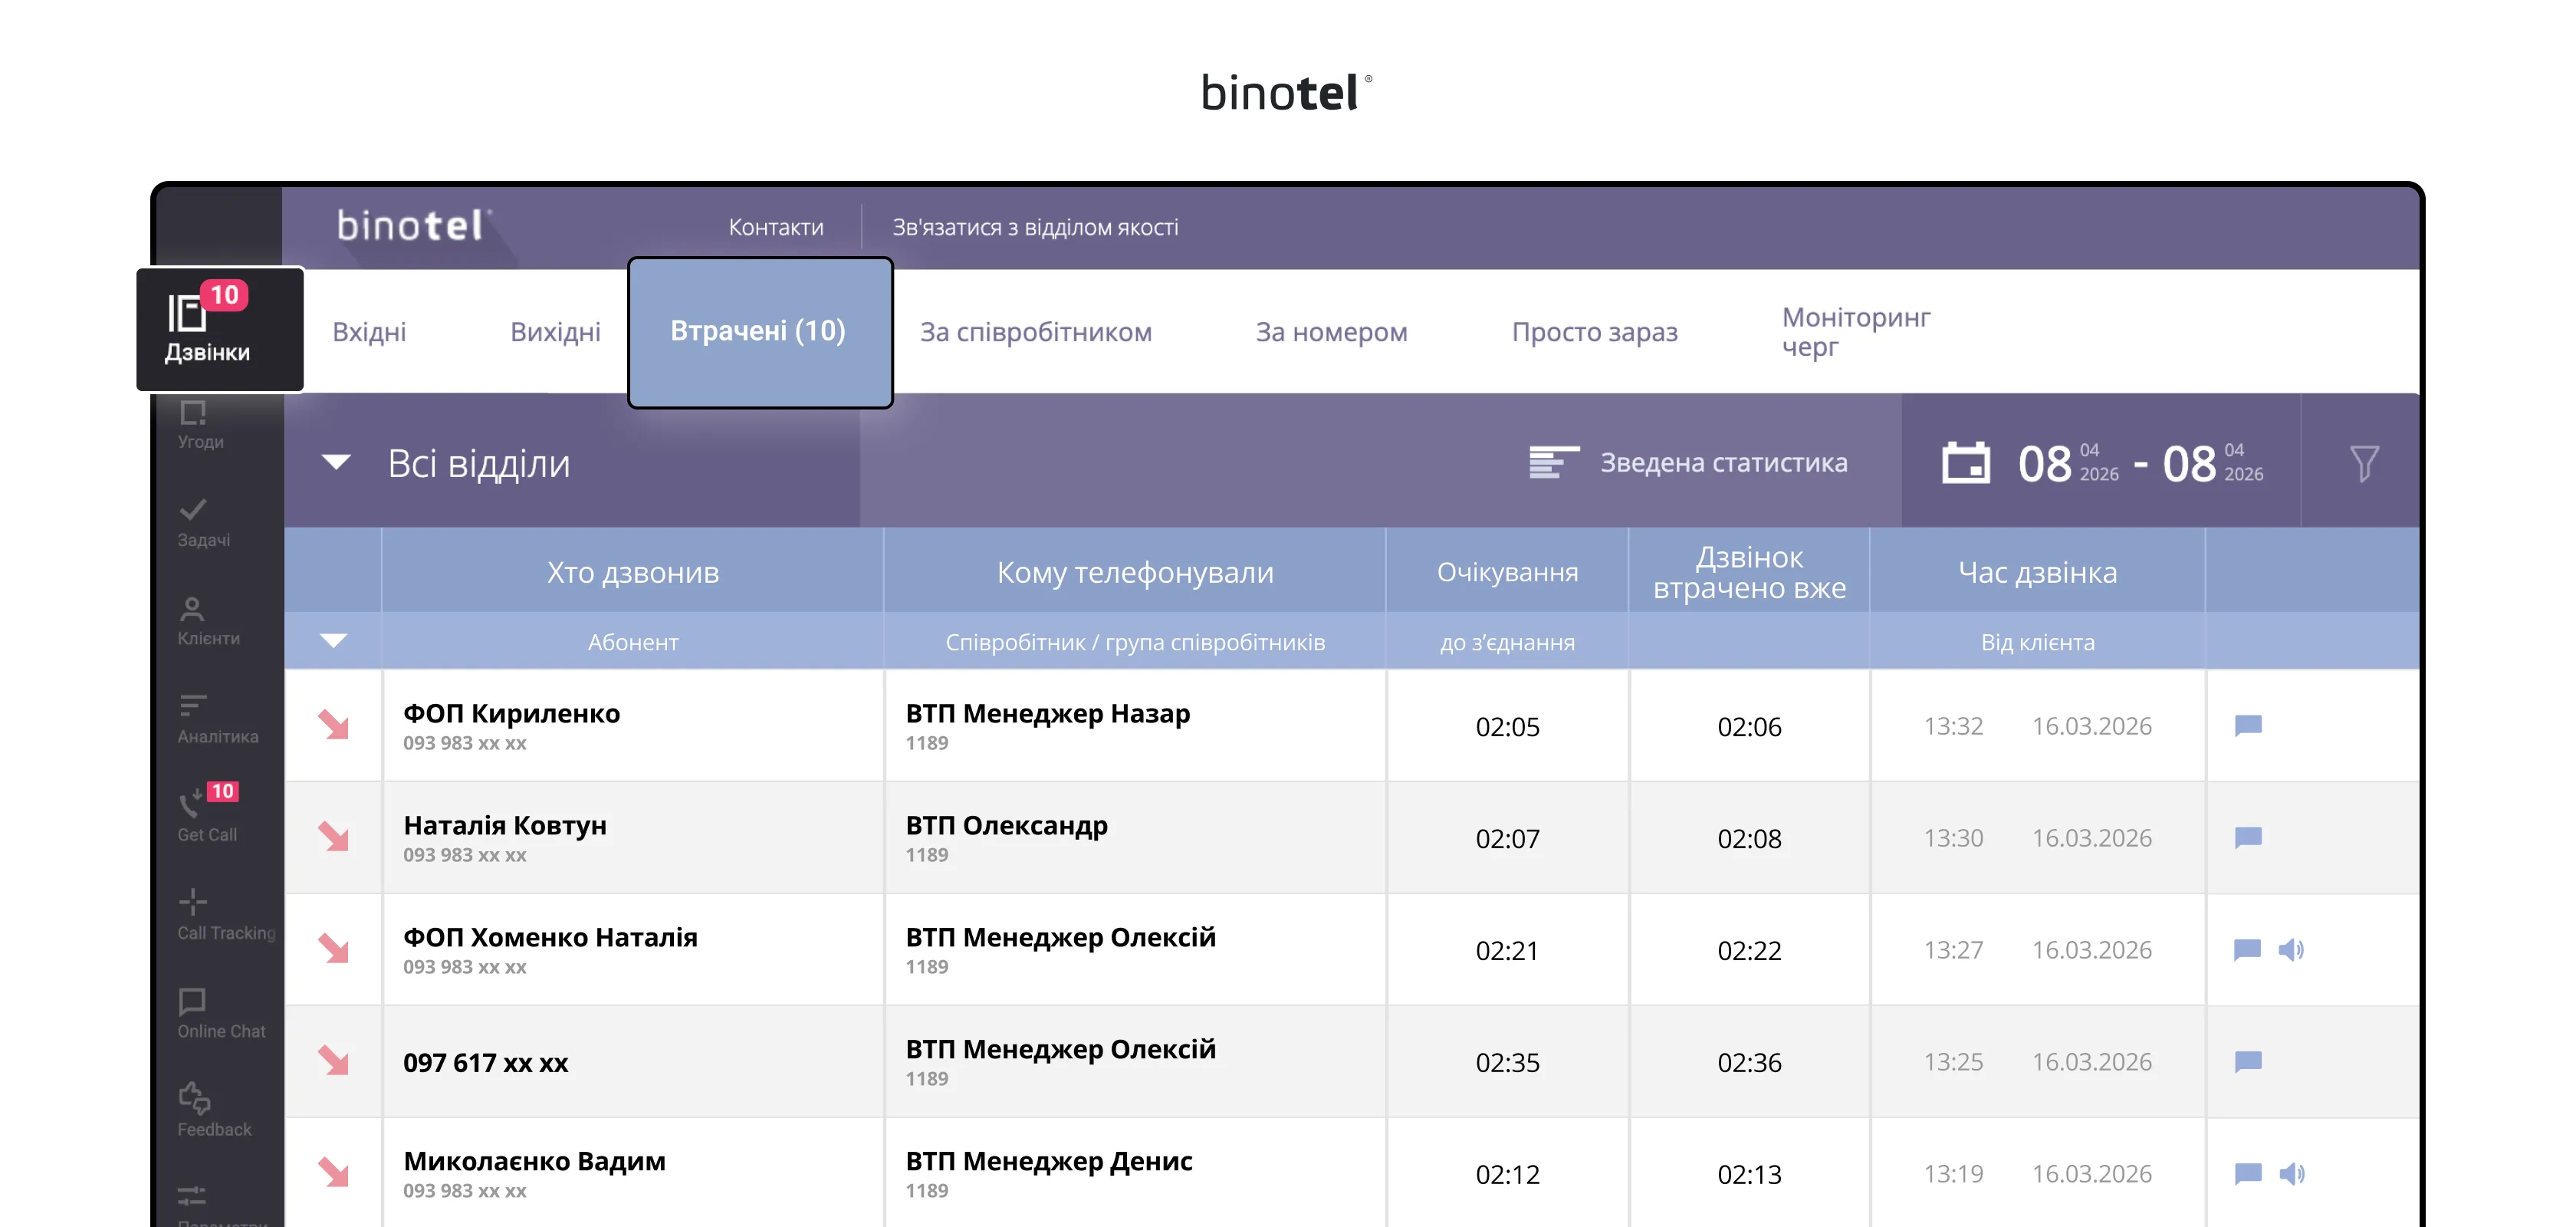Play recording for ФОП Хоменко Наталія call
Screen dimensions: 2576x1227
point(2291,949)
